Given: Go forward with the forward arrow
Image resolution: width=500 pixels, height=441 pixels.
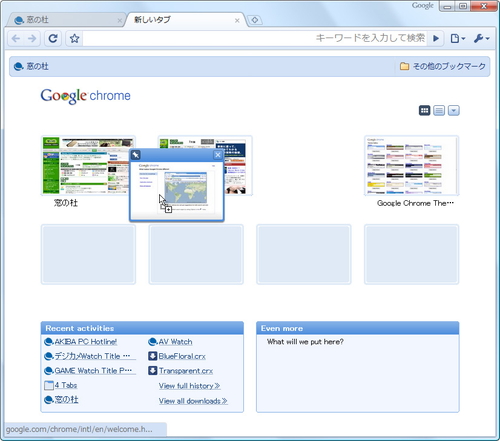Looking at the screenshot, I should [32, 39].
